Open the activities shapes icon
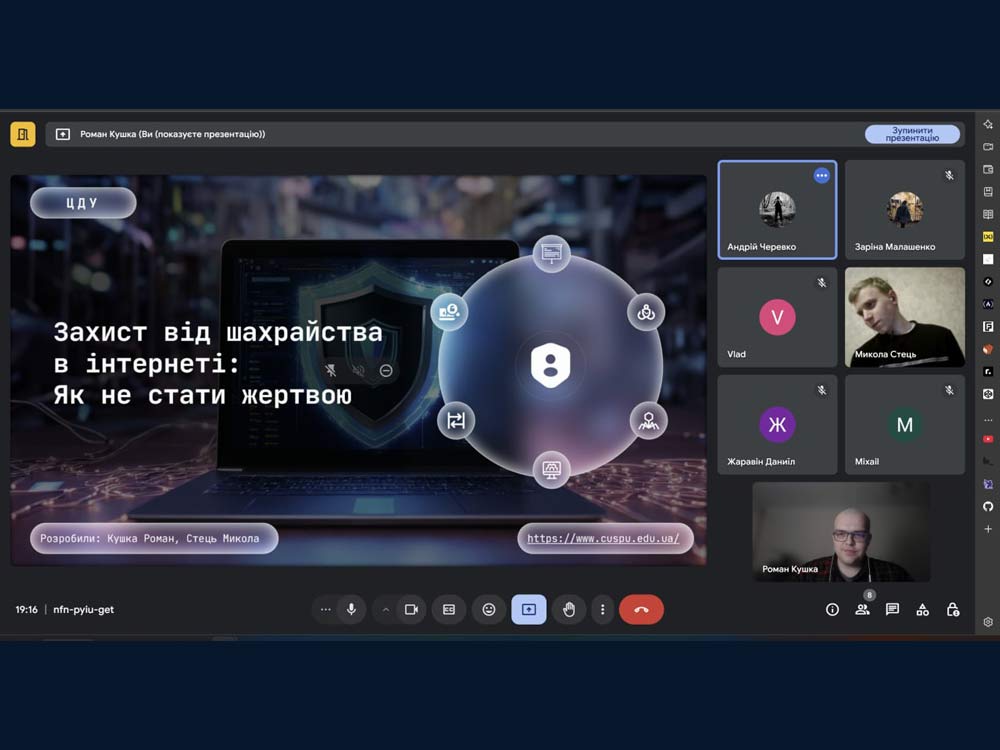This screenshot has width=1000, height=750. point(923,609)
